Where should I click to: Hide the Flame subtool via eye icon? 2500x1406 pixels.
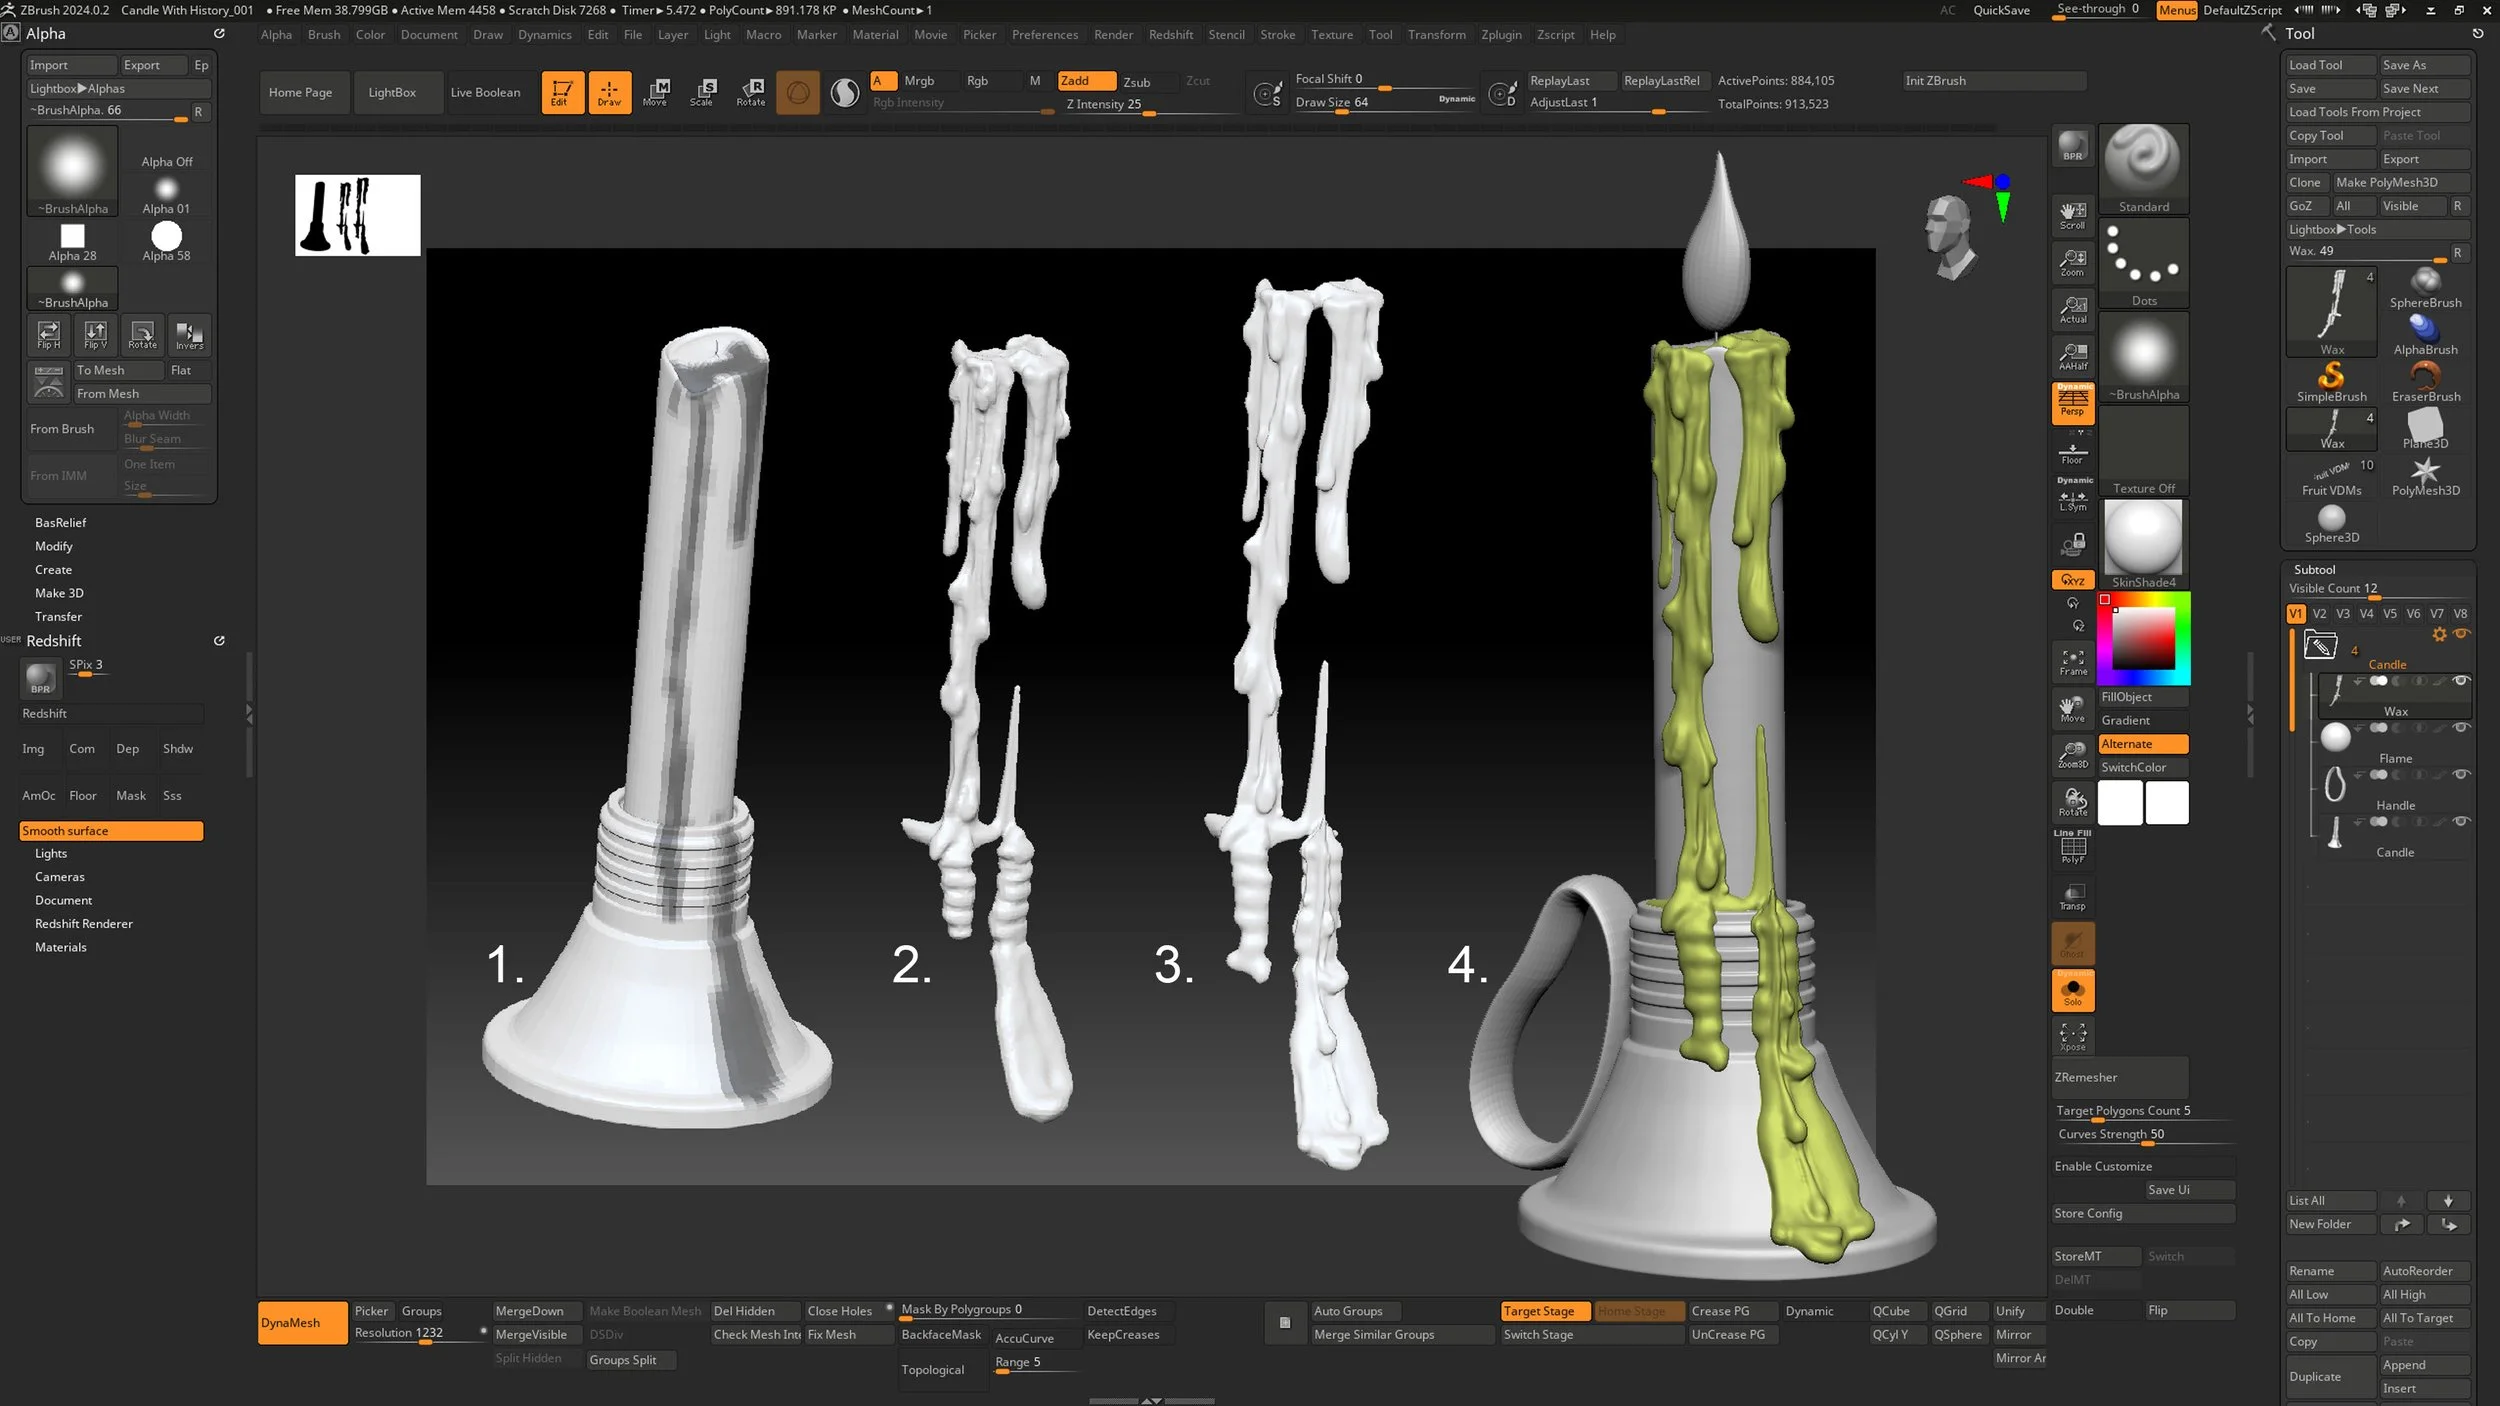(x=2460, y=728)
